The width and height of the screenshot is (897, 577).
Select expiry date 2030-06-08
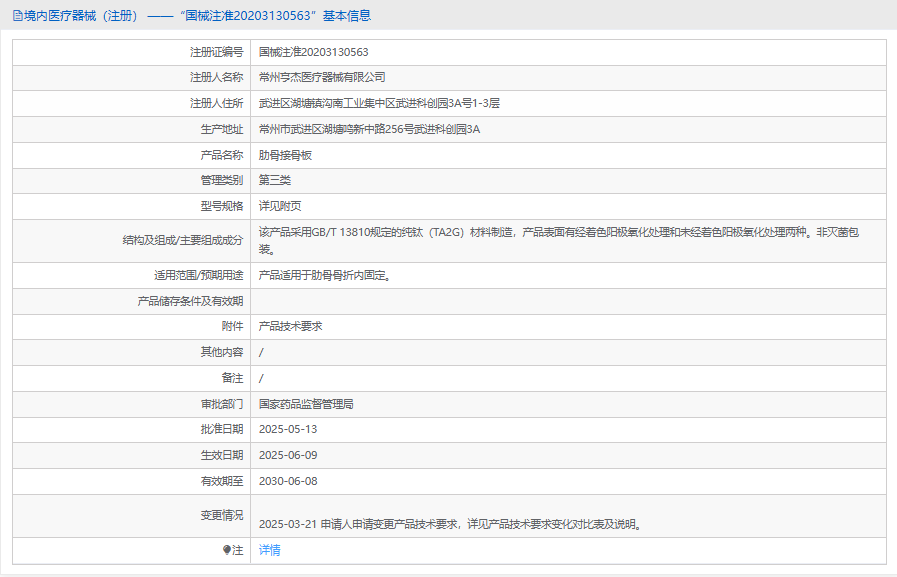click(288, 481)
